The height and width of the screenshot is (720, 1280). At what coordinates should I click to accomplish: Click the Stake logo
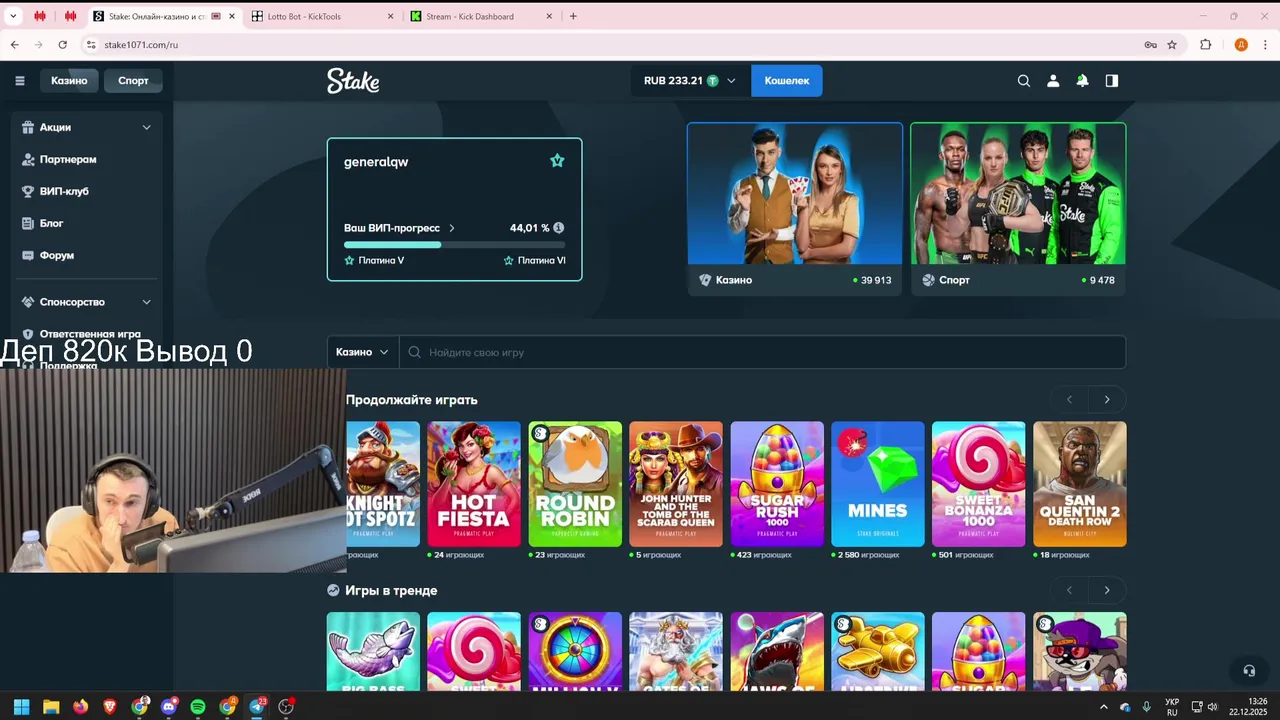tap(353, 81)
